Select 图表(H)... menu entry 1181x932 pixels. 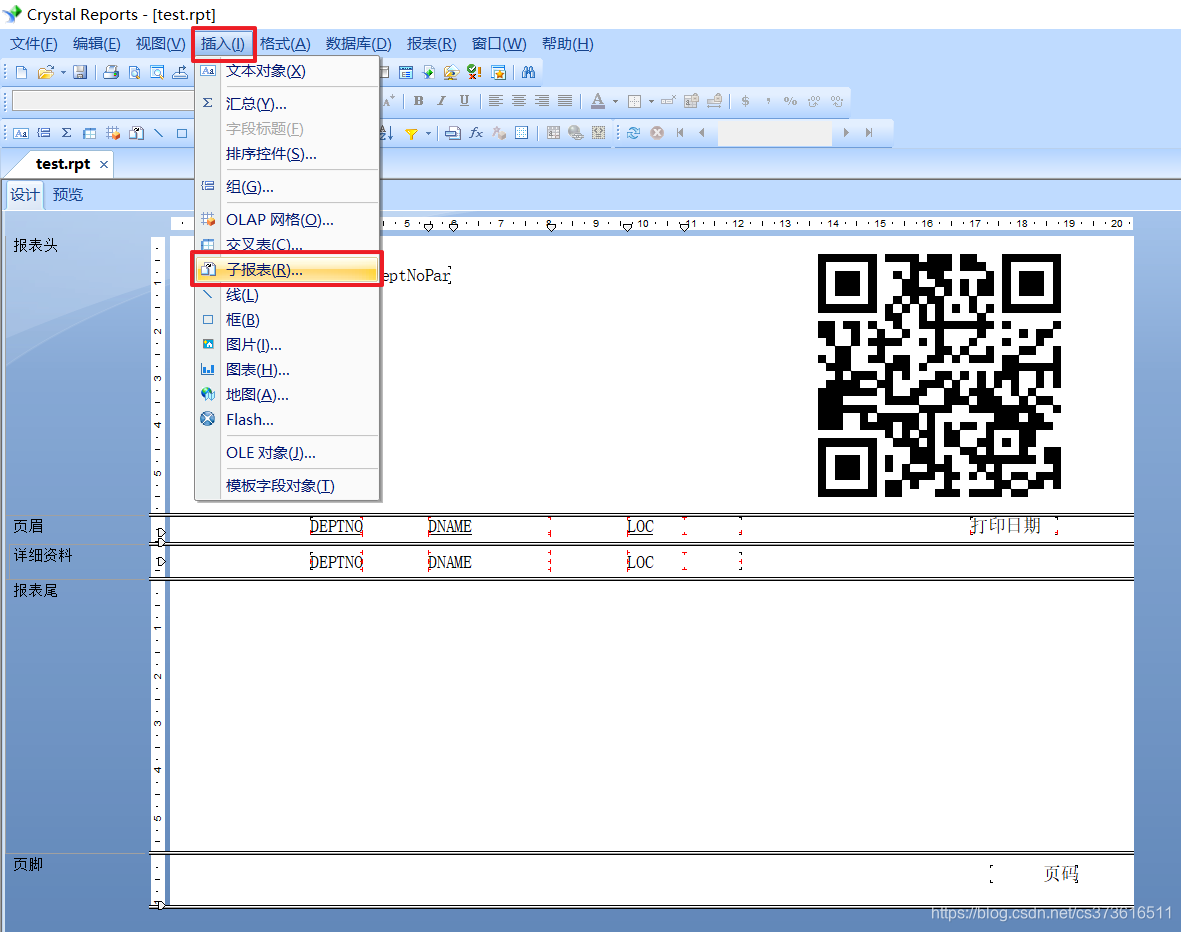point(287,370)
